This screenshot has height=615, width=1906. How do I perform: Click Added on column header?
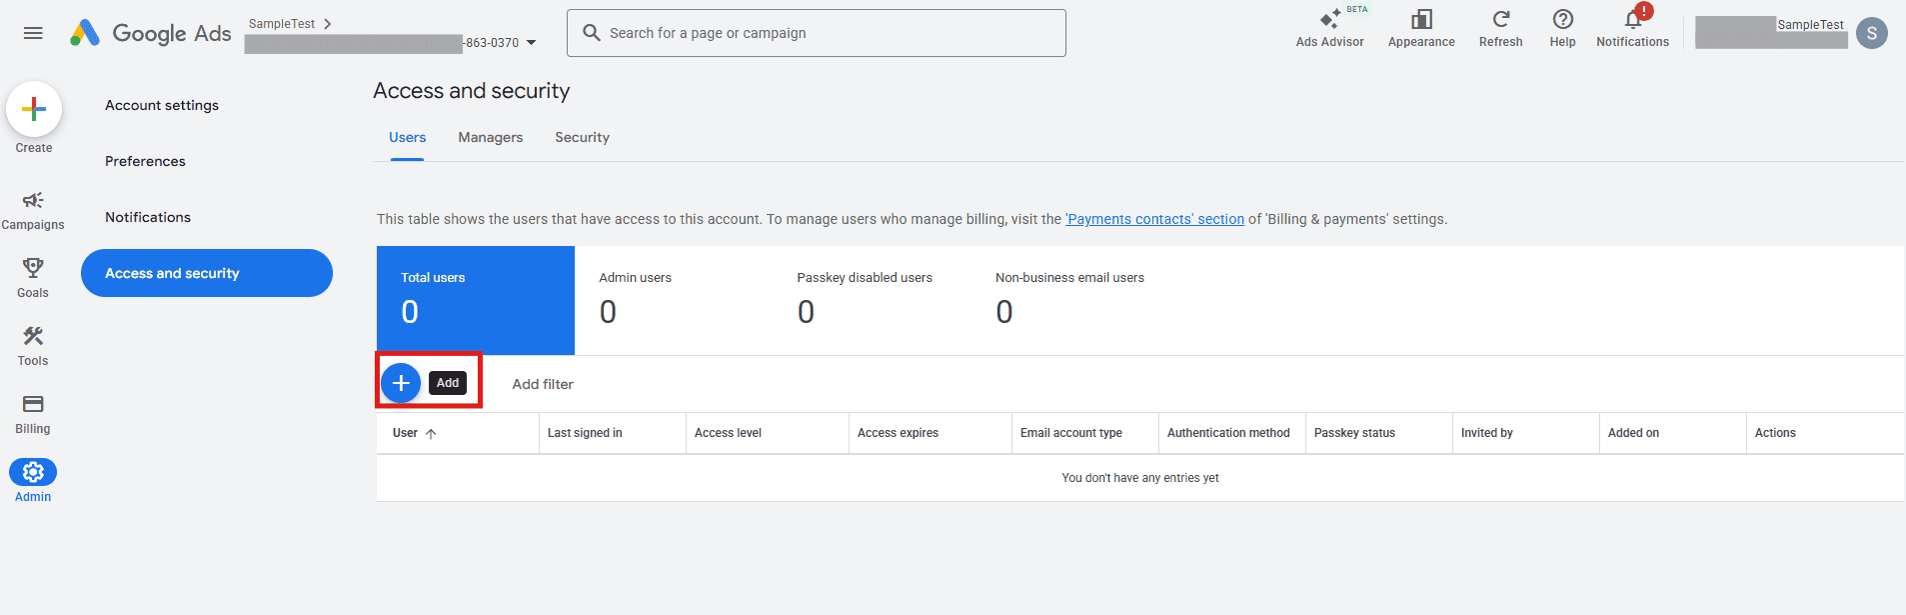click(x=1633, y=433)
